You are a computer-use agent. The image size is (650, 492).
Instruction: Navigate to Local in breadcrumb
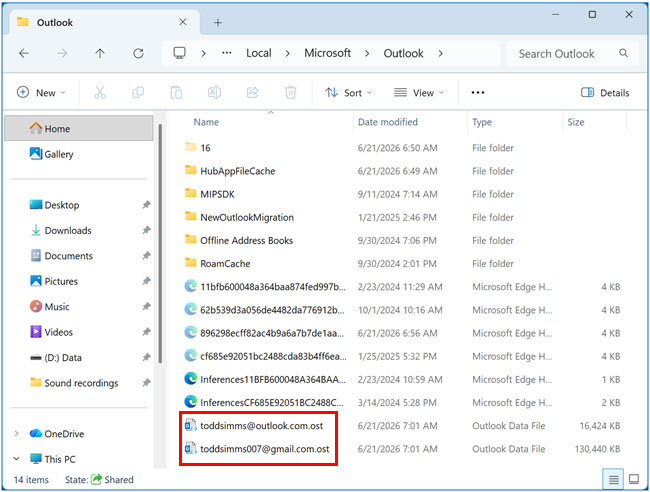(259, 53)
